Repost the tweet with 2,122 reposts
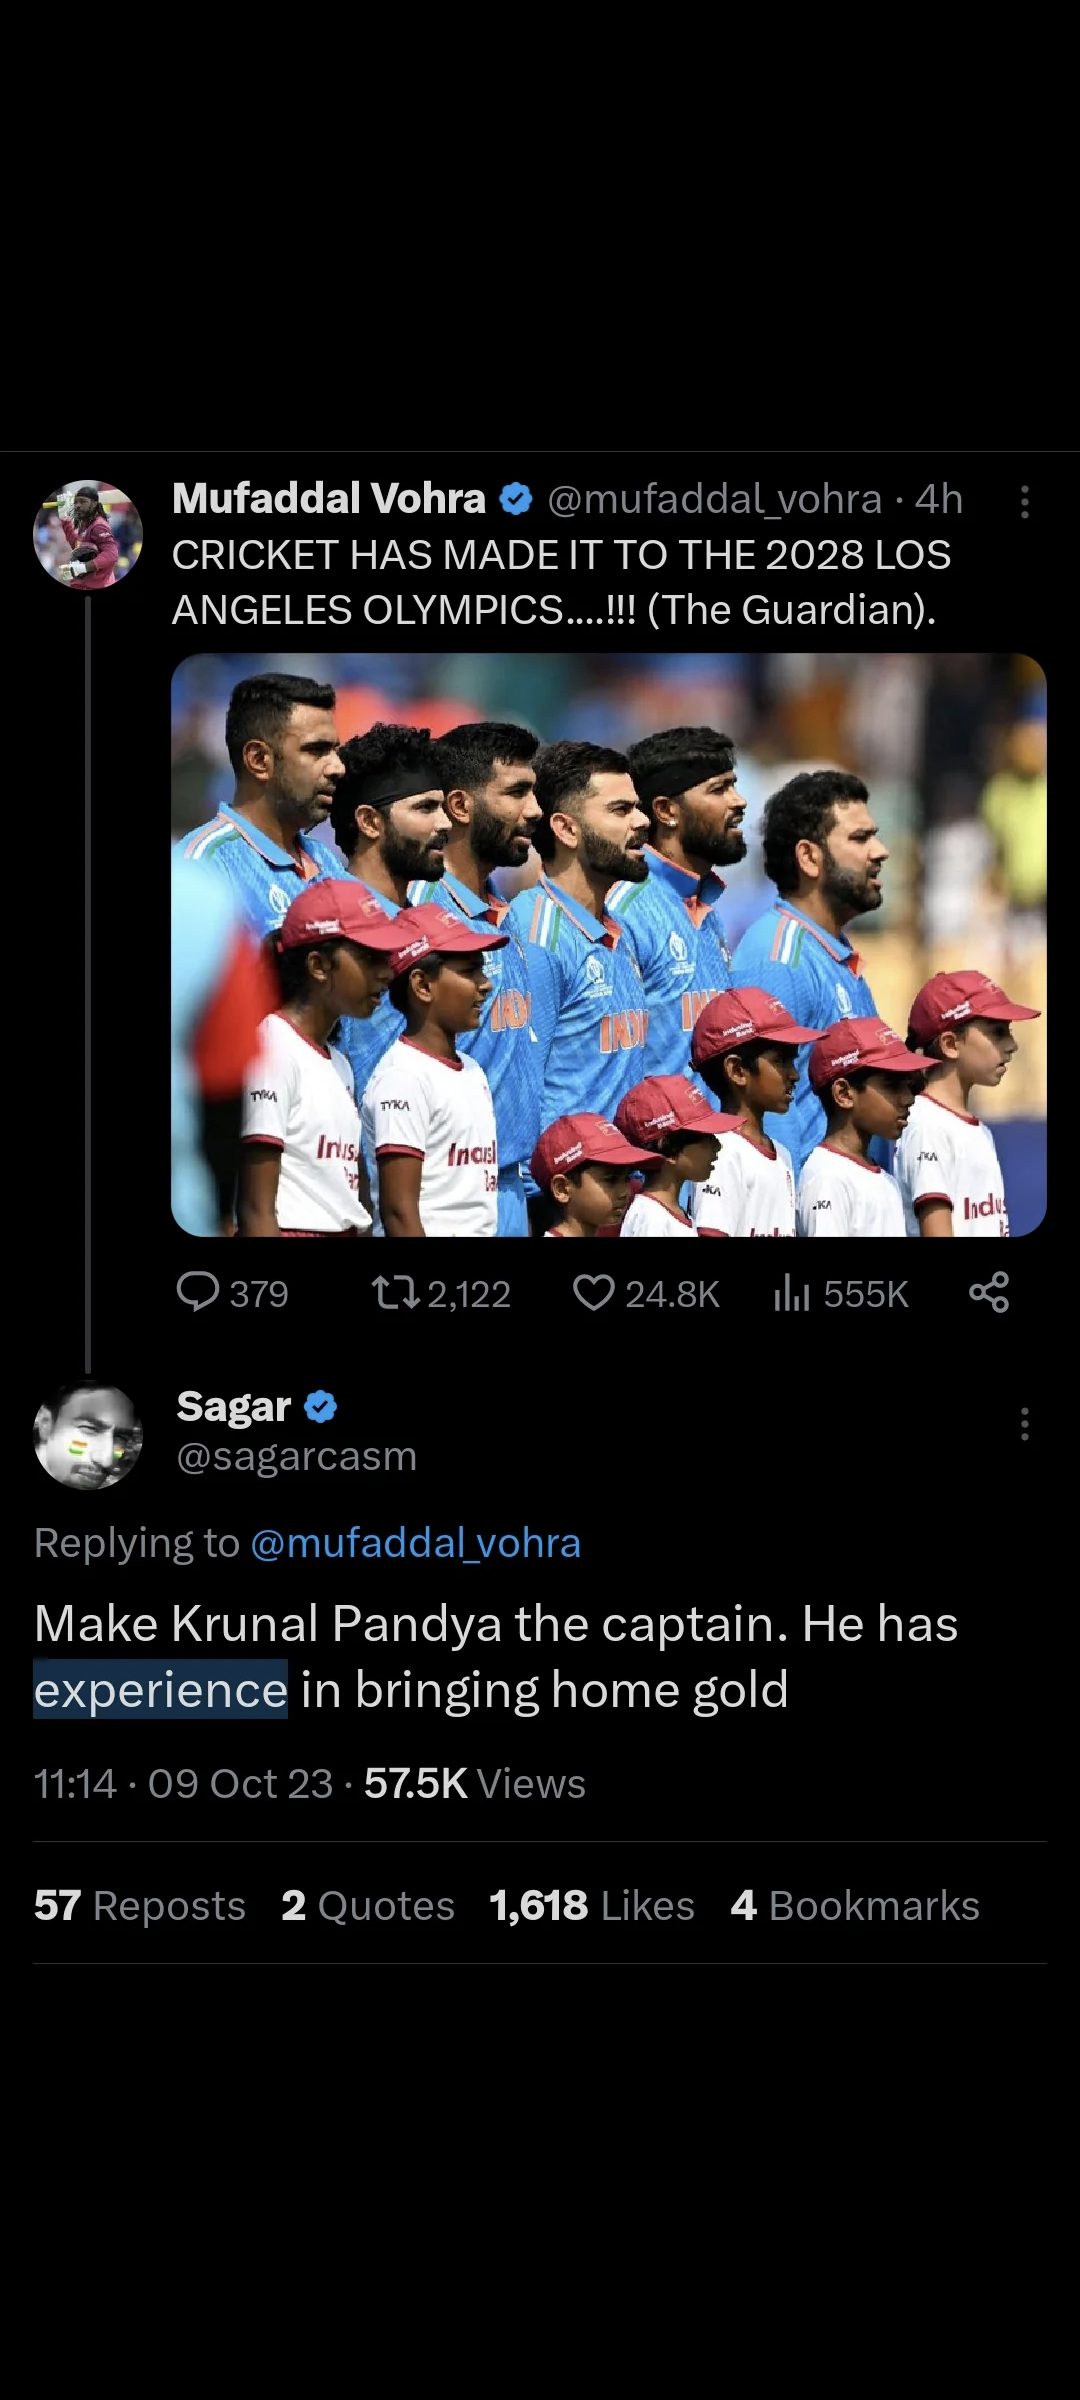 tap(395, 1292)
